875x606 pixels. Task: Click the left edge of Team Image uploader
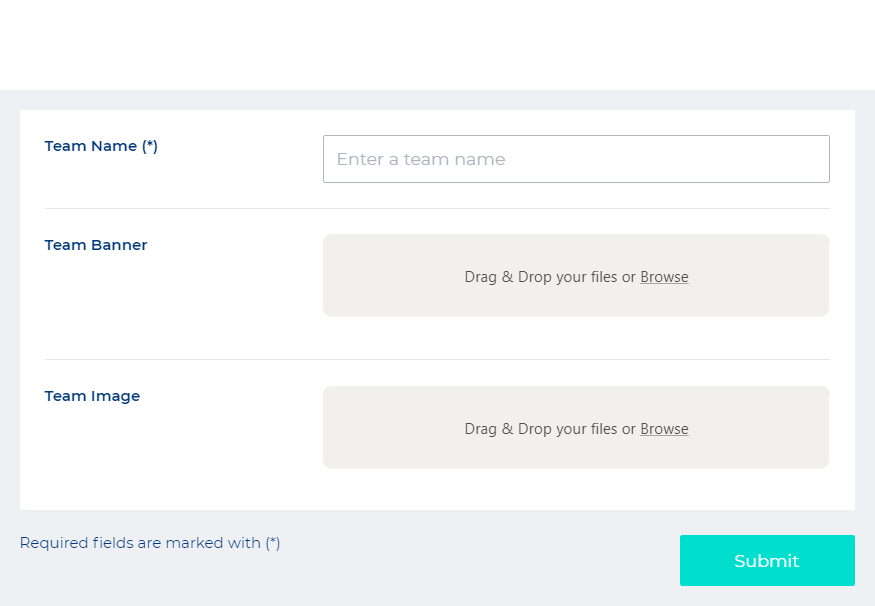pos(330,428)
